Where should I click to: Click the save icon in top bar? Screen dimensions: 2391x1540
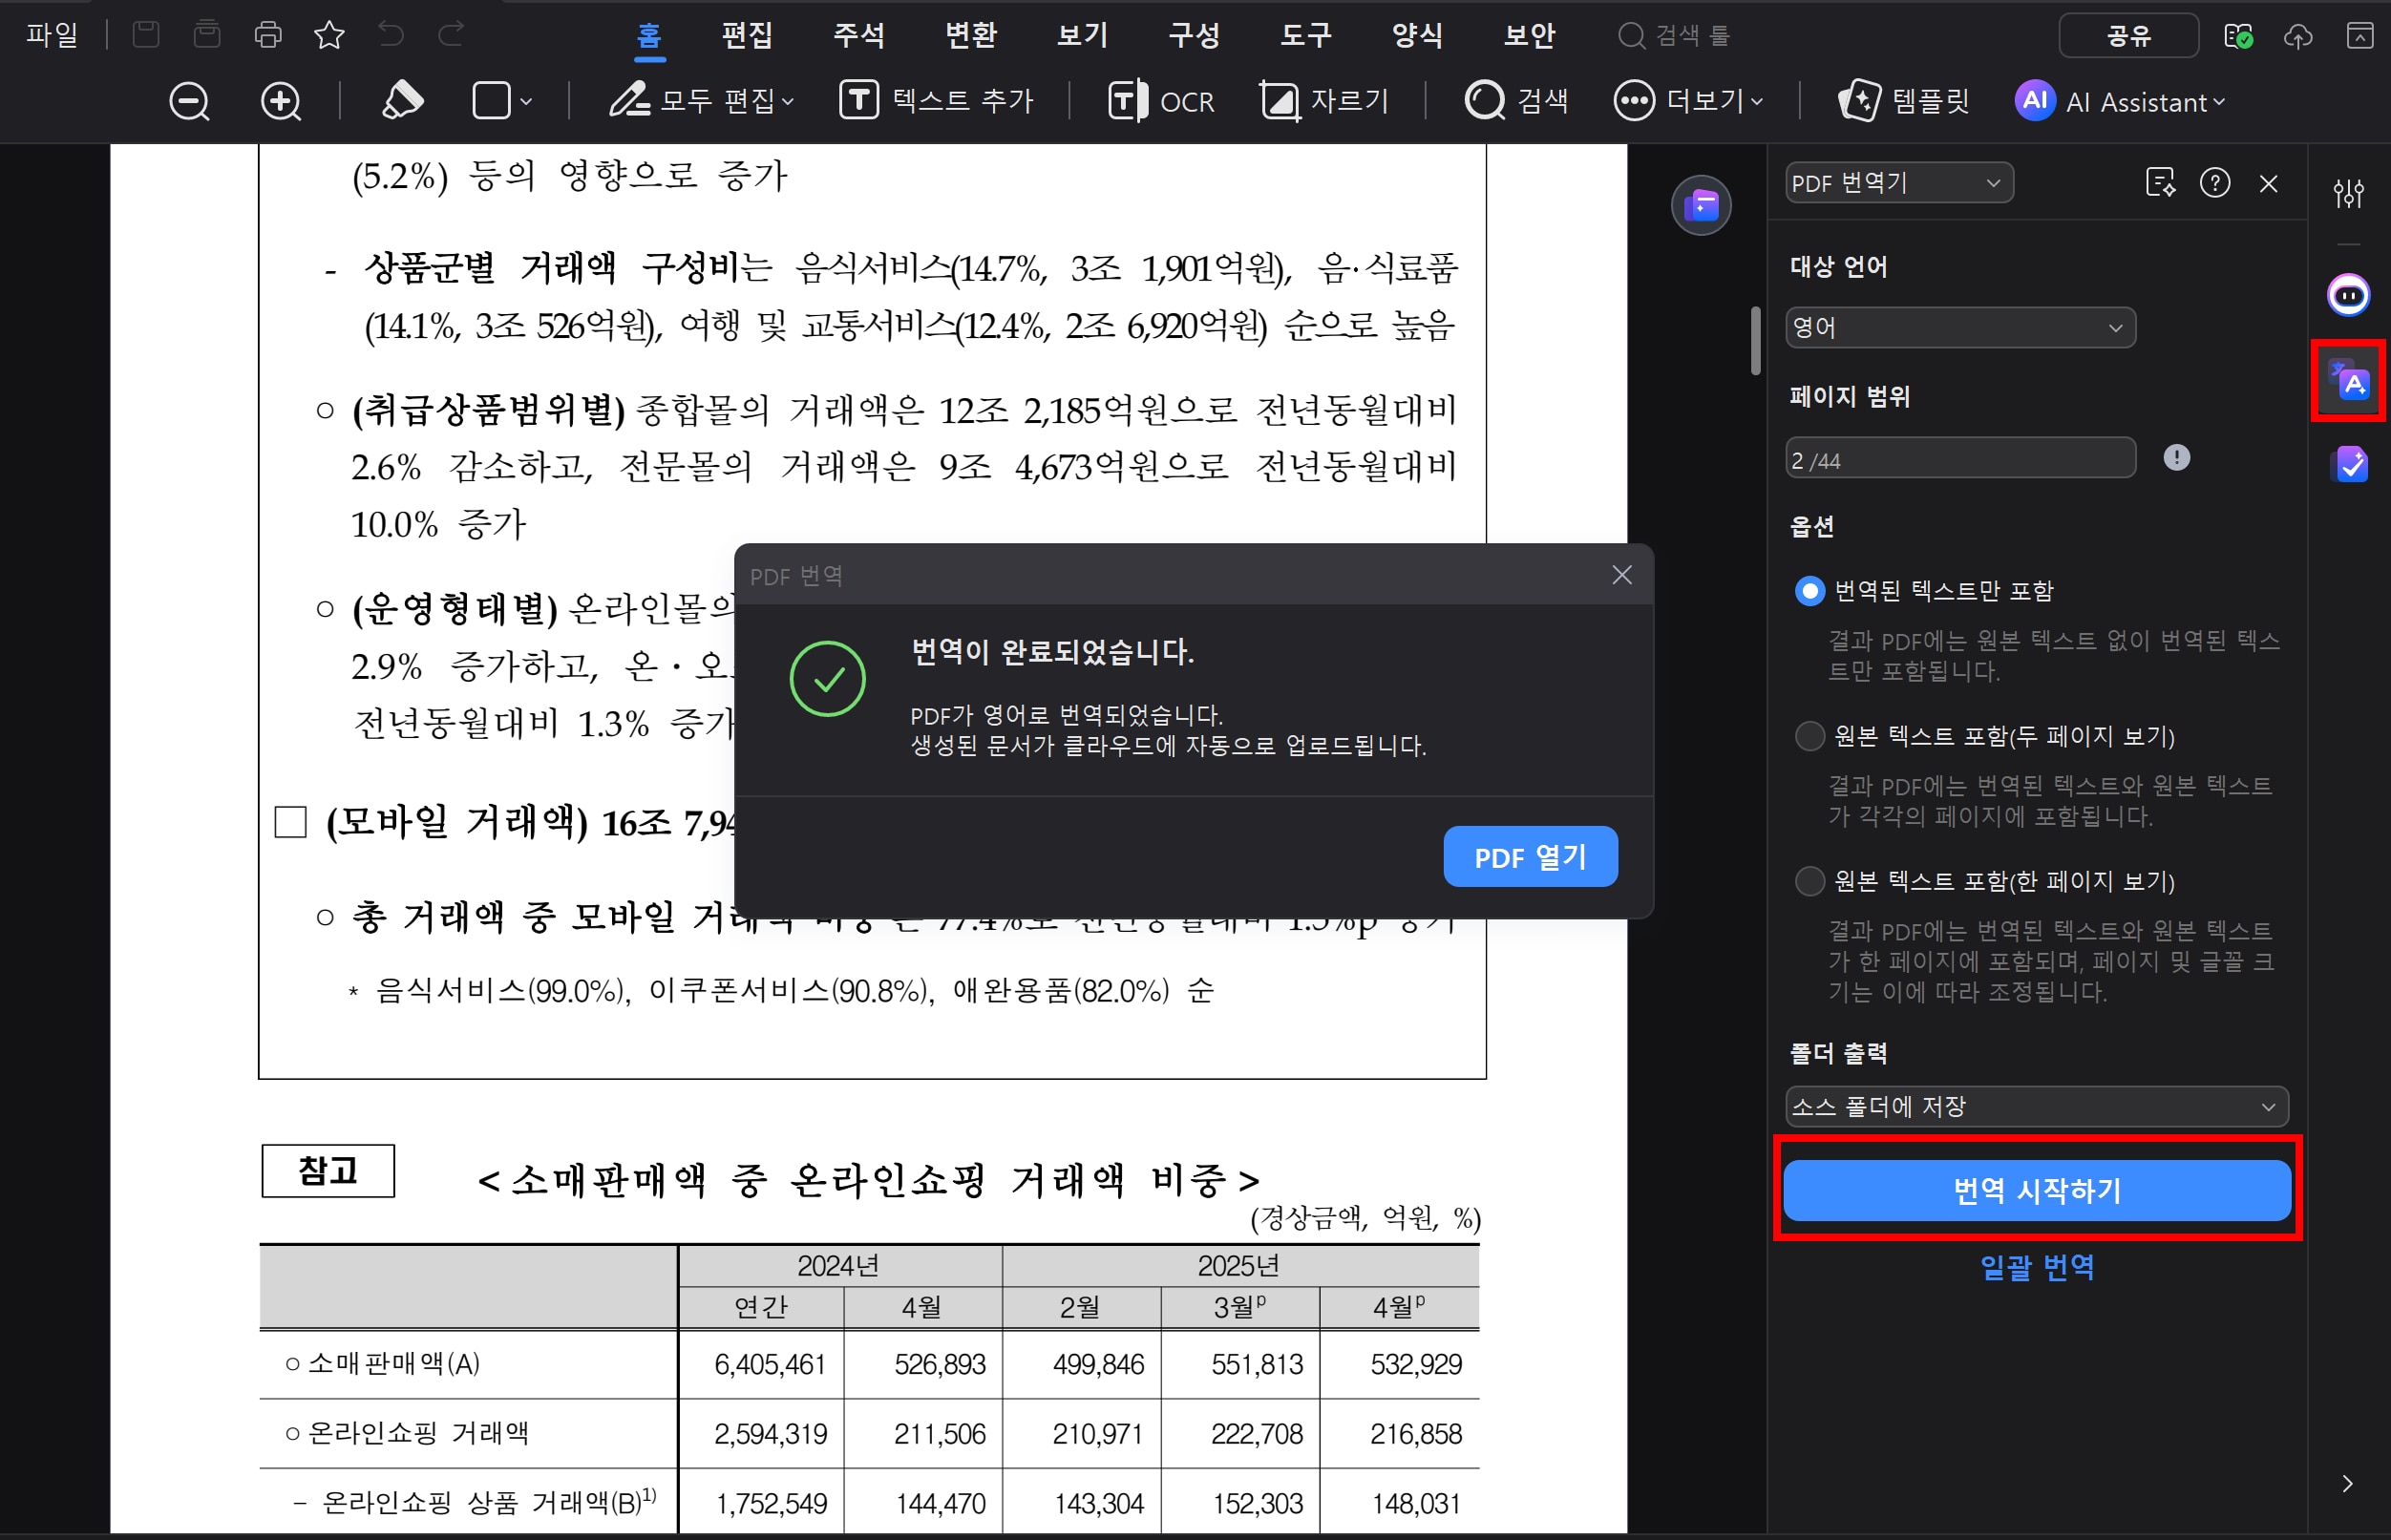tap(146, 35)
